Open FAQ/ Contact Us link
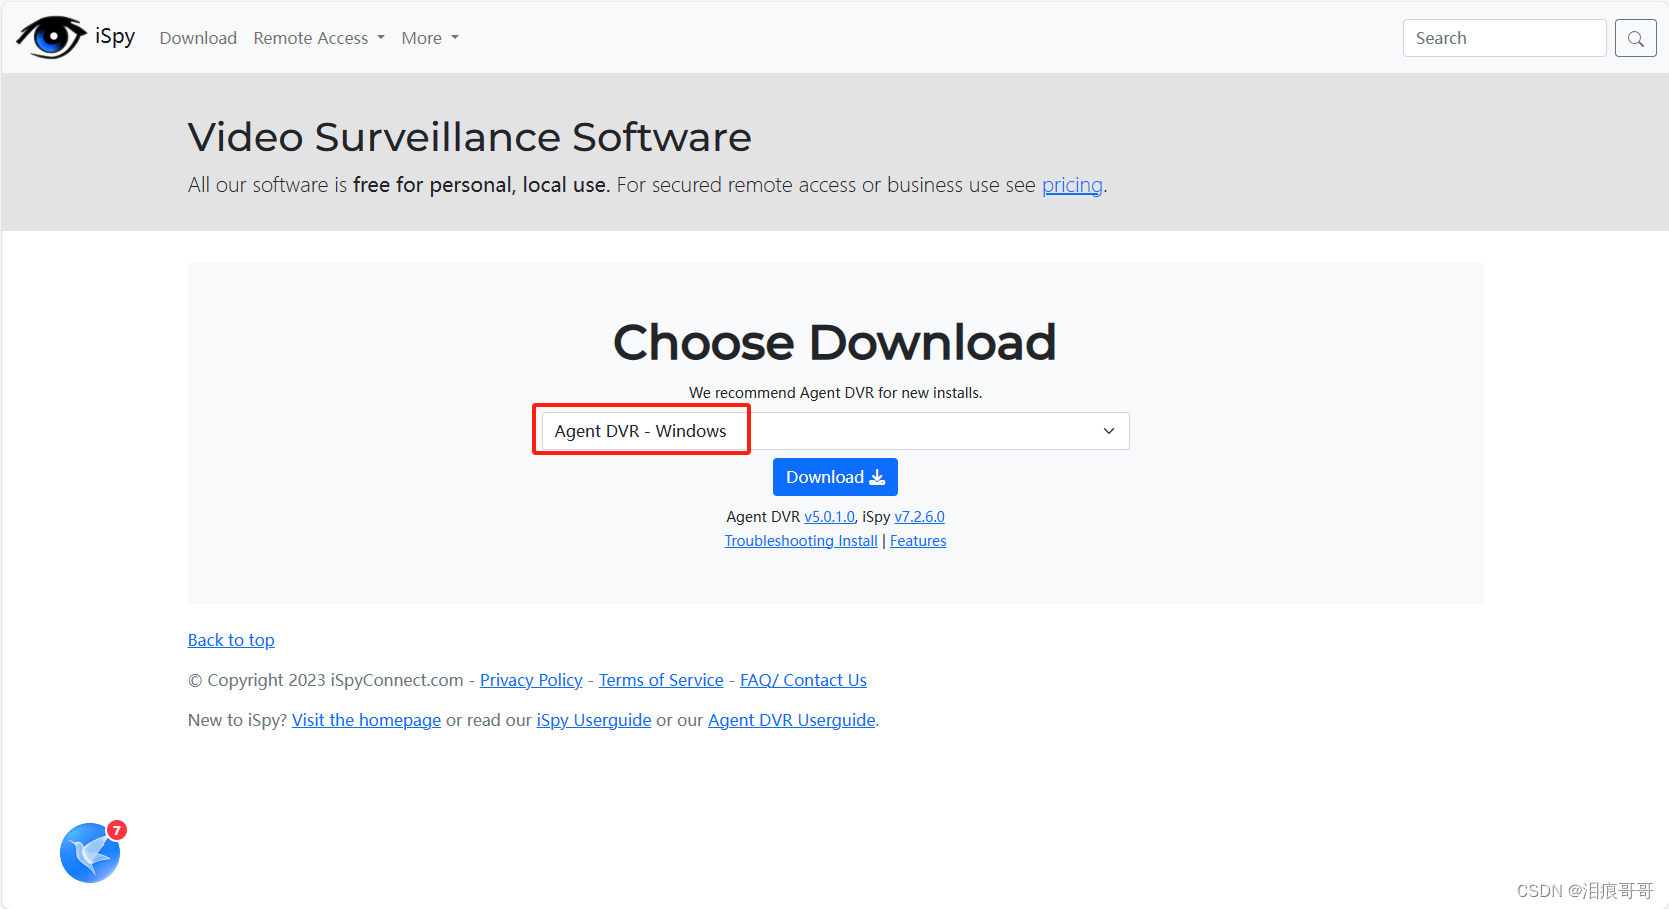Viewport: 1669px width, 909px height. pyautogui.click(x=803, y=680)
